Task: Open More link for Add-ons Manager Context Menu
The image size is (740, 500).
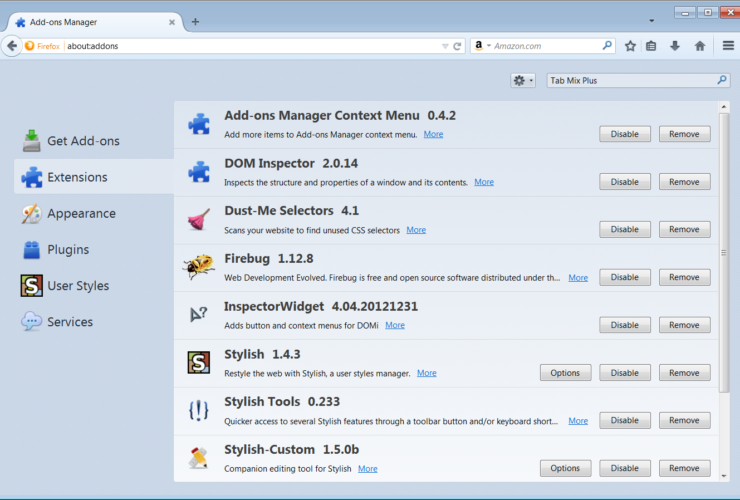Action: pyautogui.click(x=433, y=134)
